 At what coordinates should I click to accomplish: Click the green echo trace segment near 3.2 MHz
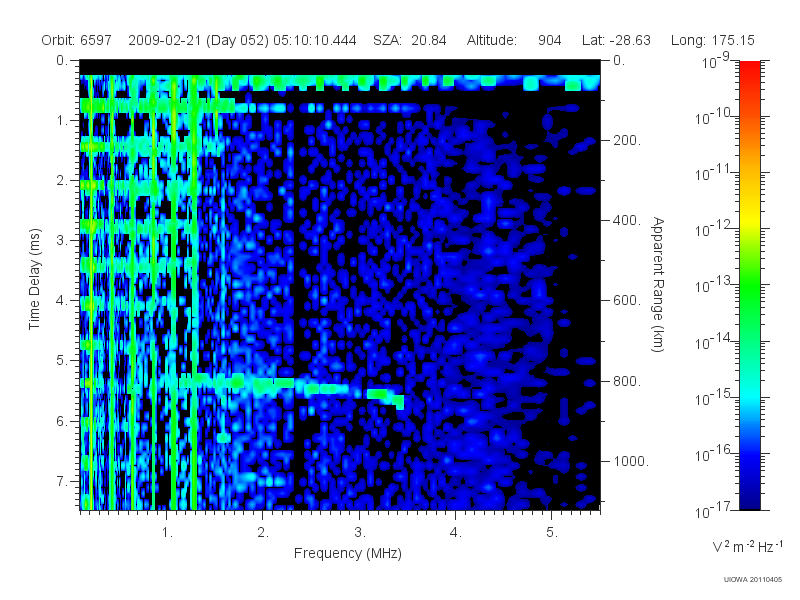pos(378,393)
